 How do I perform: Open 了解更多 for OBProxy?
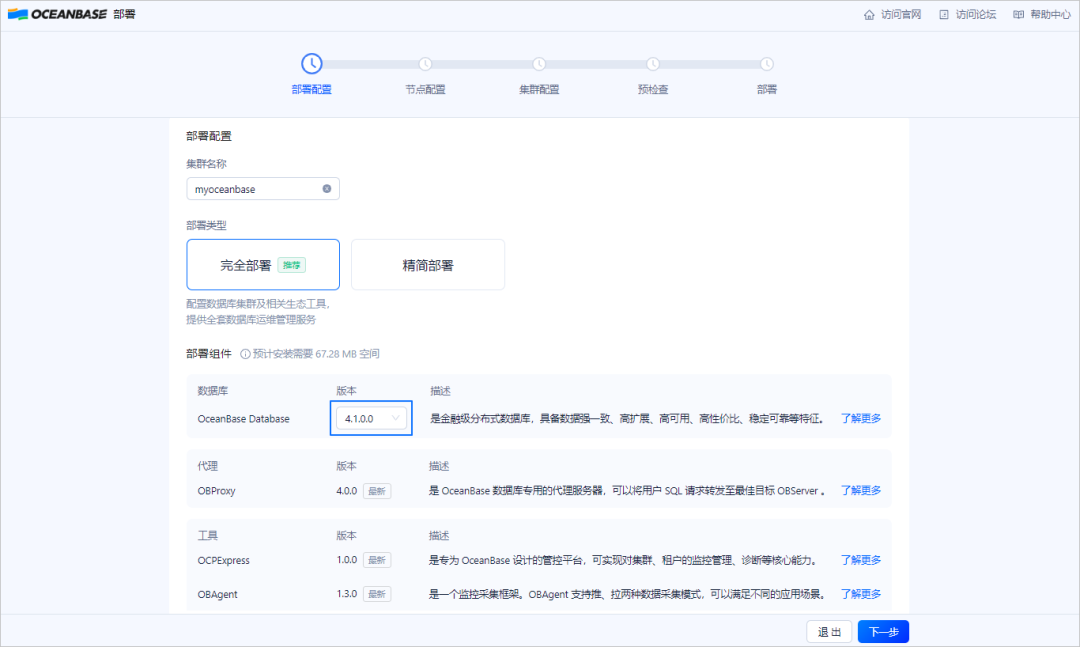[860, 490]
